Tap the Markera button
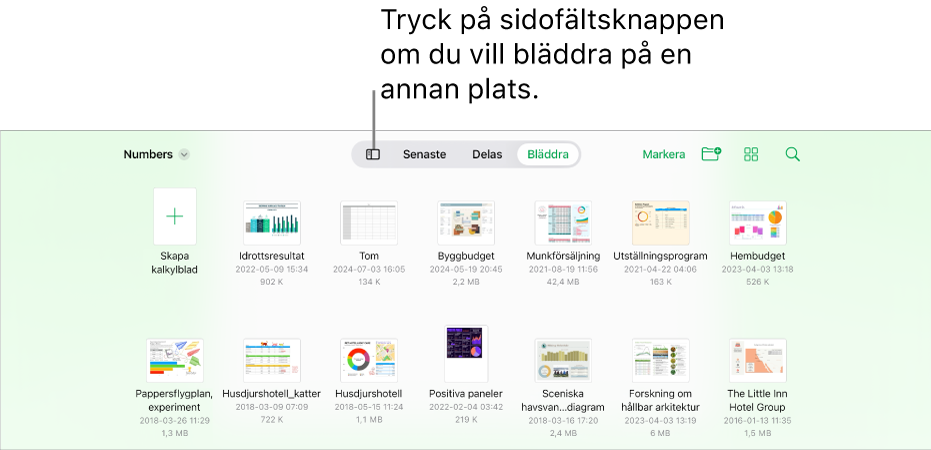The height and width of the screenshot is (450, 931). coord(664,154)
